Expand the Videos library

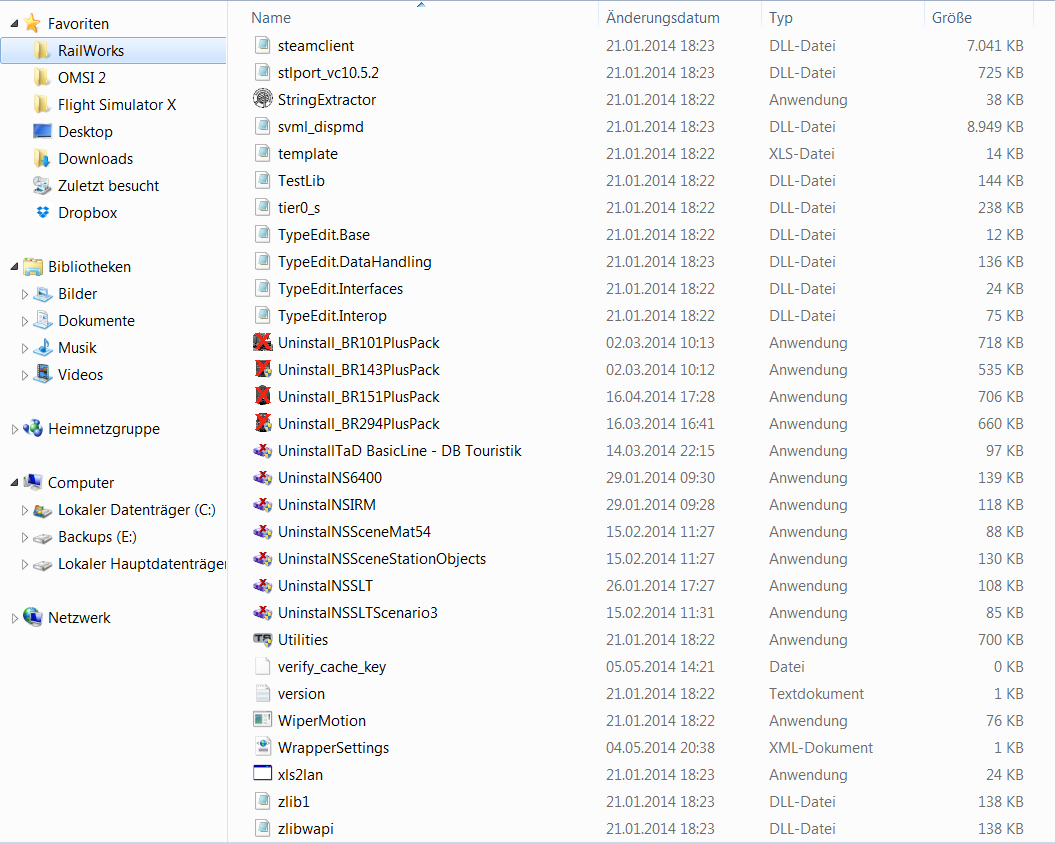pos(25,375)
